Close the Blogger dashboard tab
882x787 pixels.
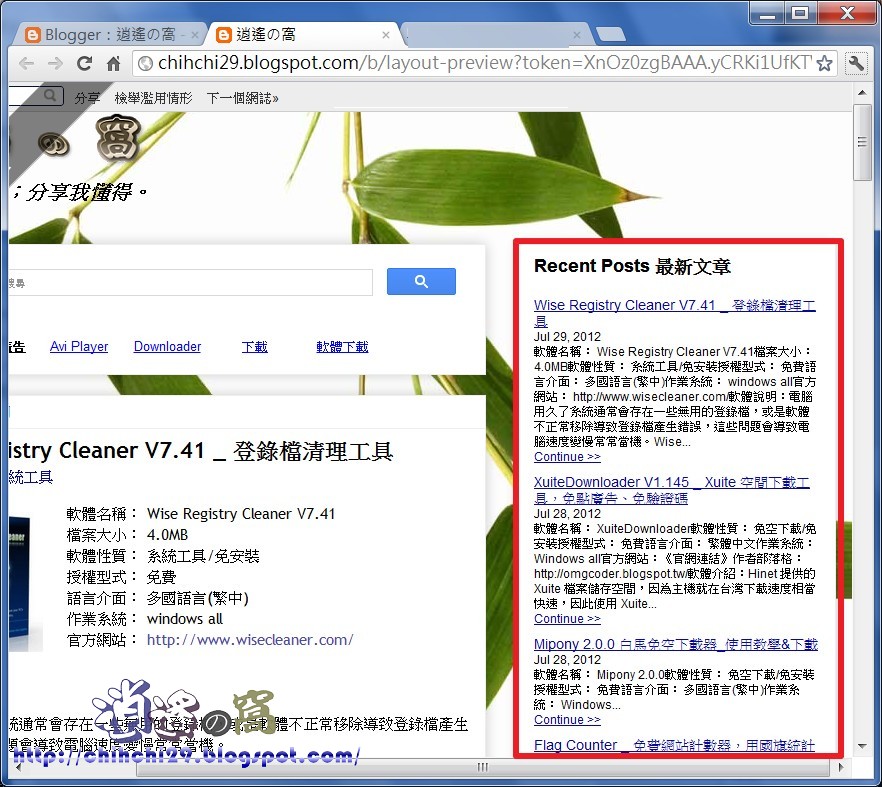(x=195, y=35)
